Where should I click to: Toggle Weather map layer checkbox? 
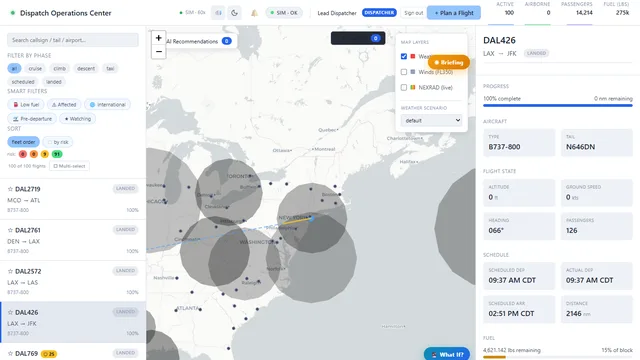tap(404, 56)
